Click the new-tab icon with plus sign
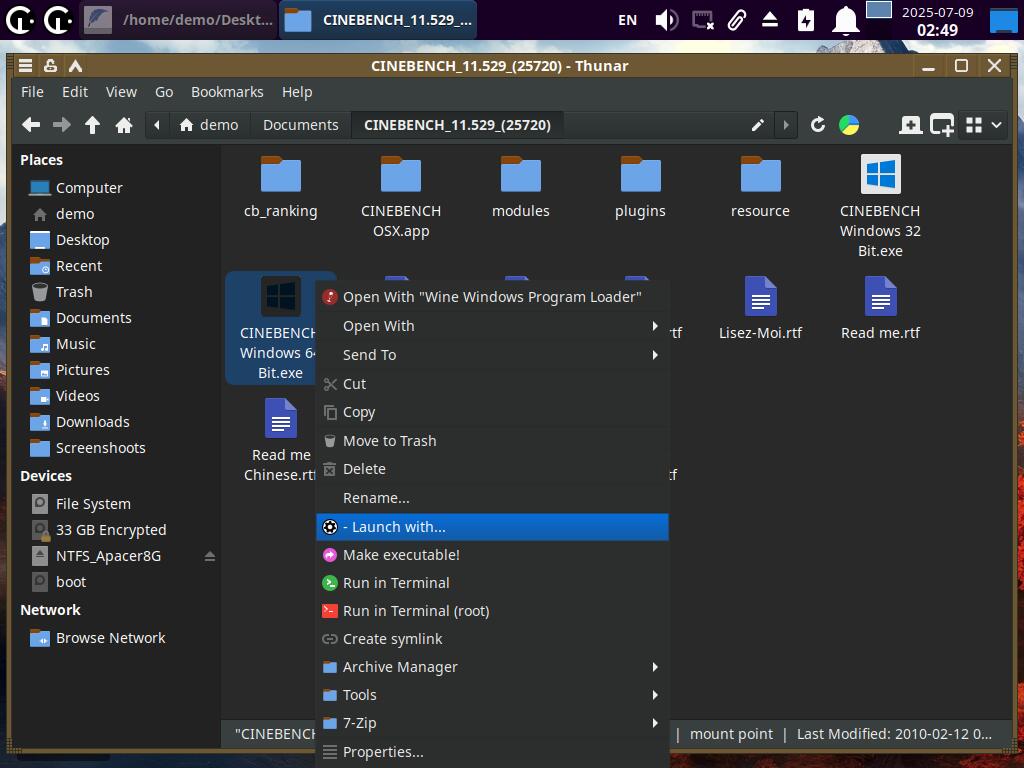The height and width of the screenshot is (768, 1024). (910, 125)
